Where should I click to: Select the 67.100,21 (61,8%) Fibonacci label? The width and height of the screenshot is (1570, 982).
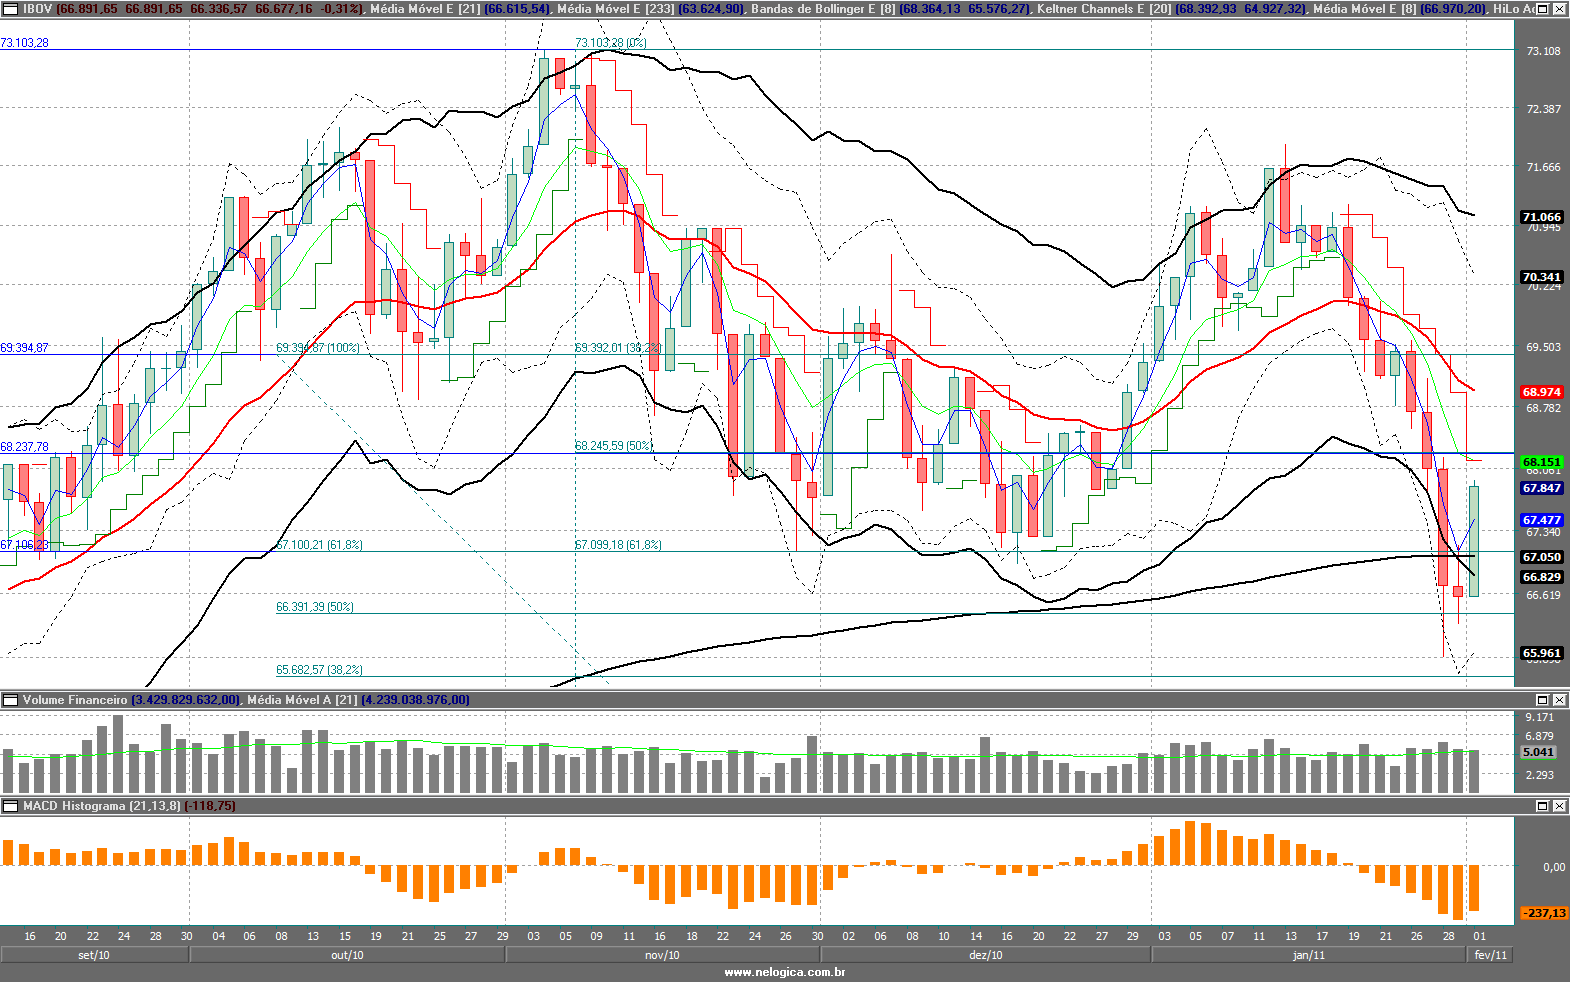[319, 545]
